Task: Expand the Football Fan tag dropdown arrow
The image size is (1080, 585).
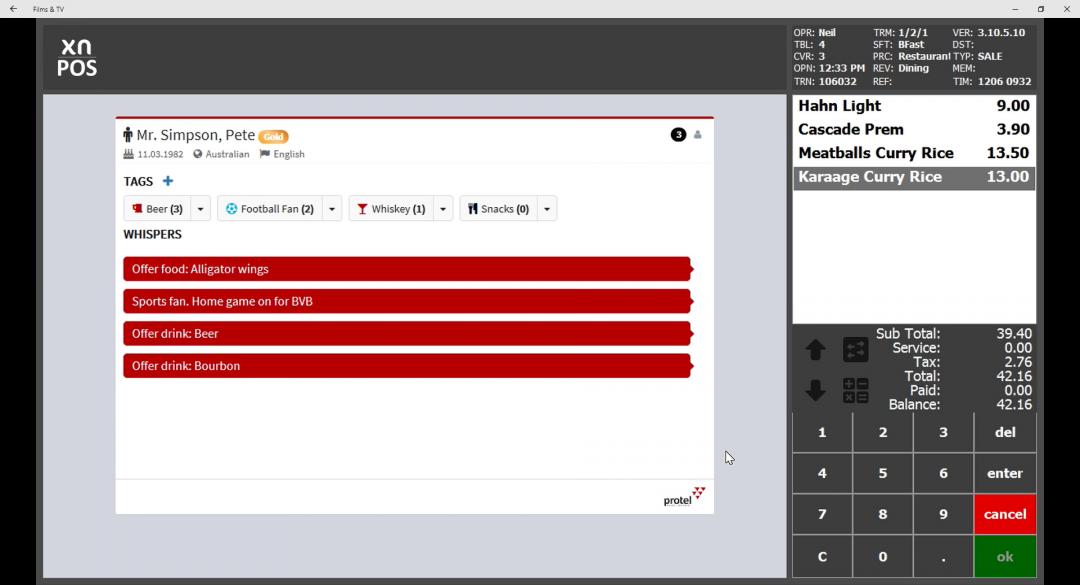Action: pos(332,209)
